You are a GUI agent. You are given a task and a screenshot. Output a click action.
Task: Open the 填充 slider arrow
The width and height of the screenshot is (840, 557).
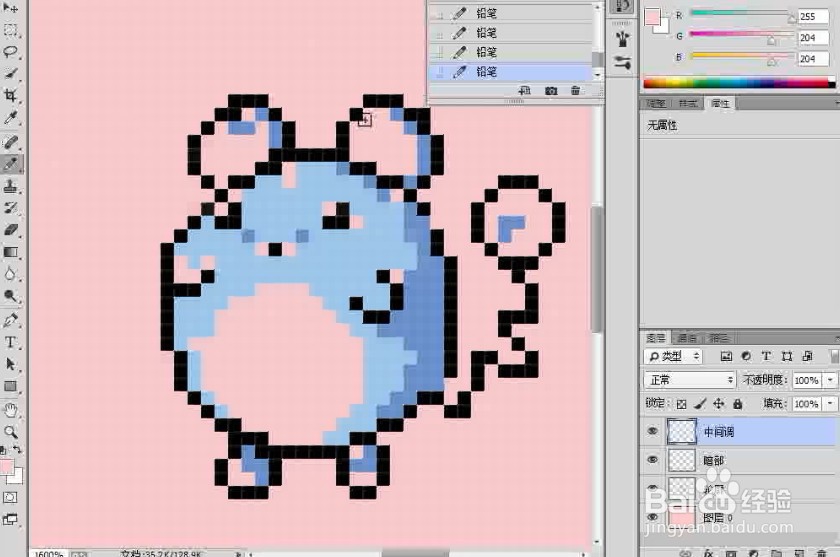830,404
